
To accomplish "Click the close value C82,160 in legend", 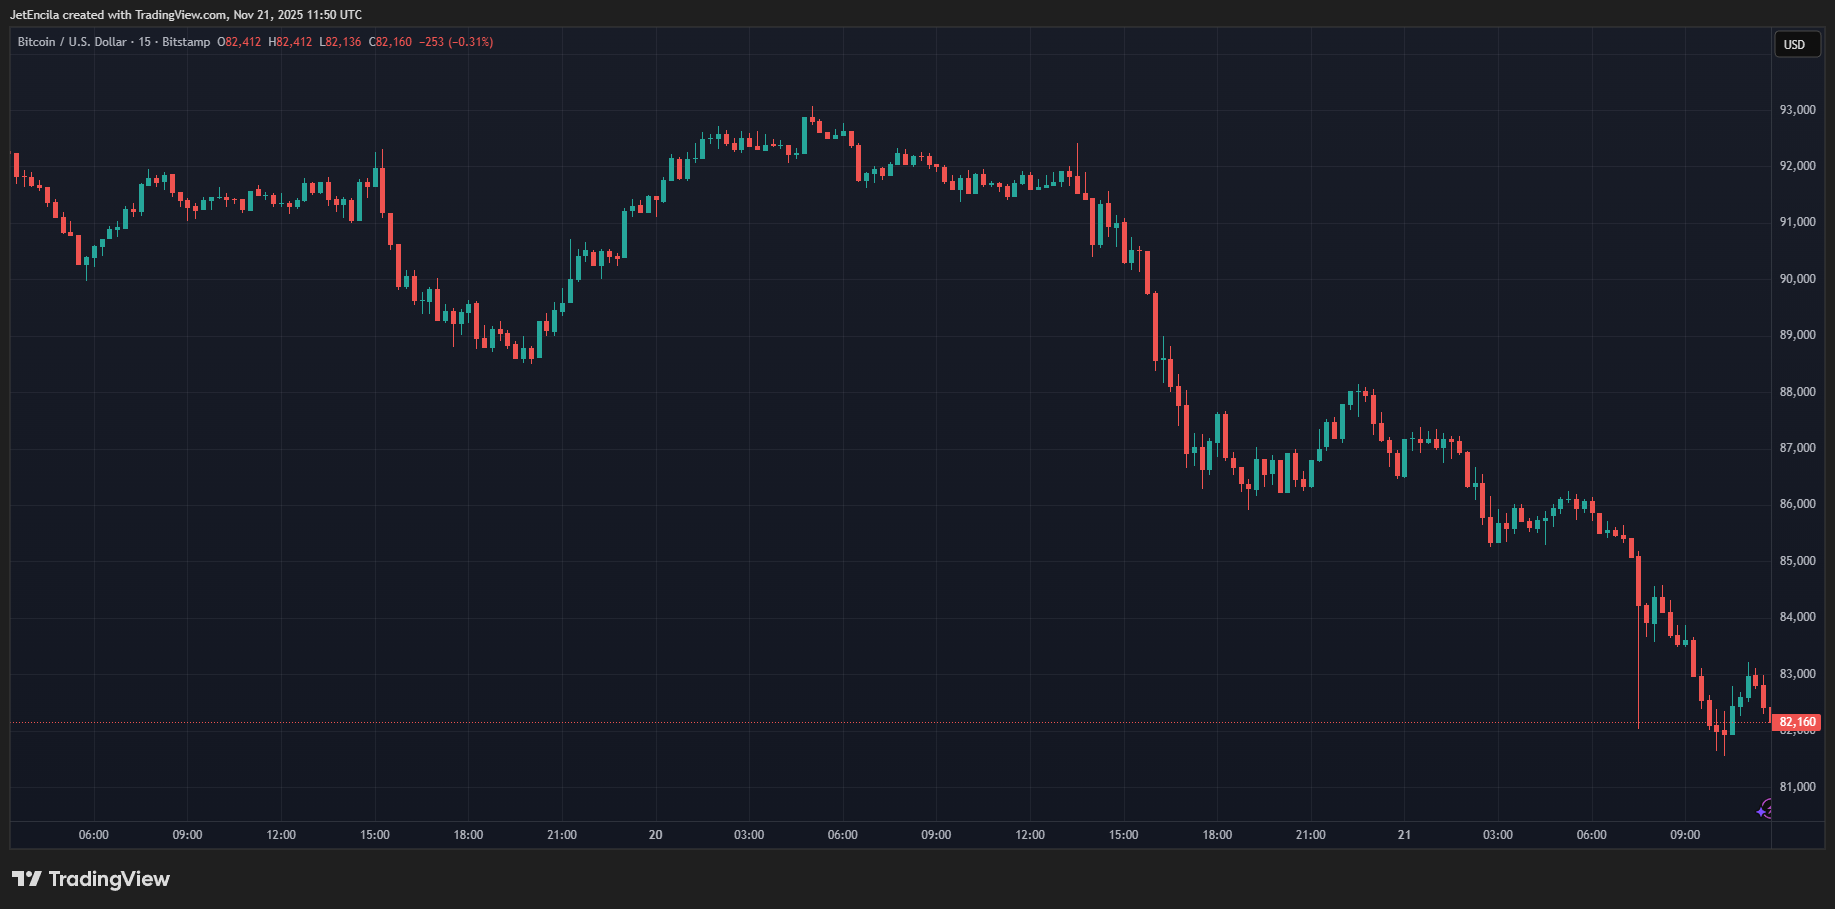I will click(x=390, y=42).
